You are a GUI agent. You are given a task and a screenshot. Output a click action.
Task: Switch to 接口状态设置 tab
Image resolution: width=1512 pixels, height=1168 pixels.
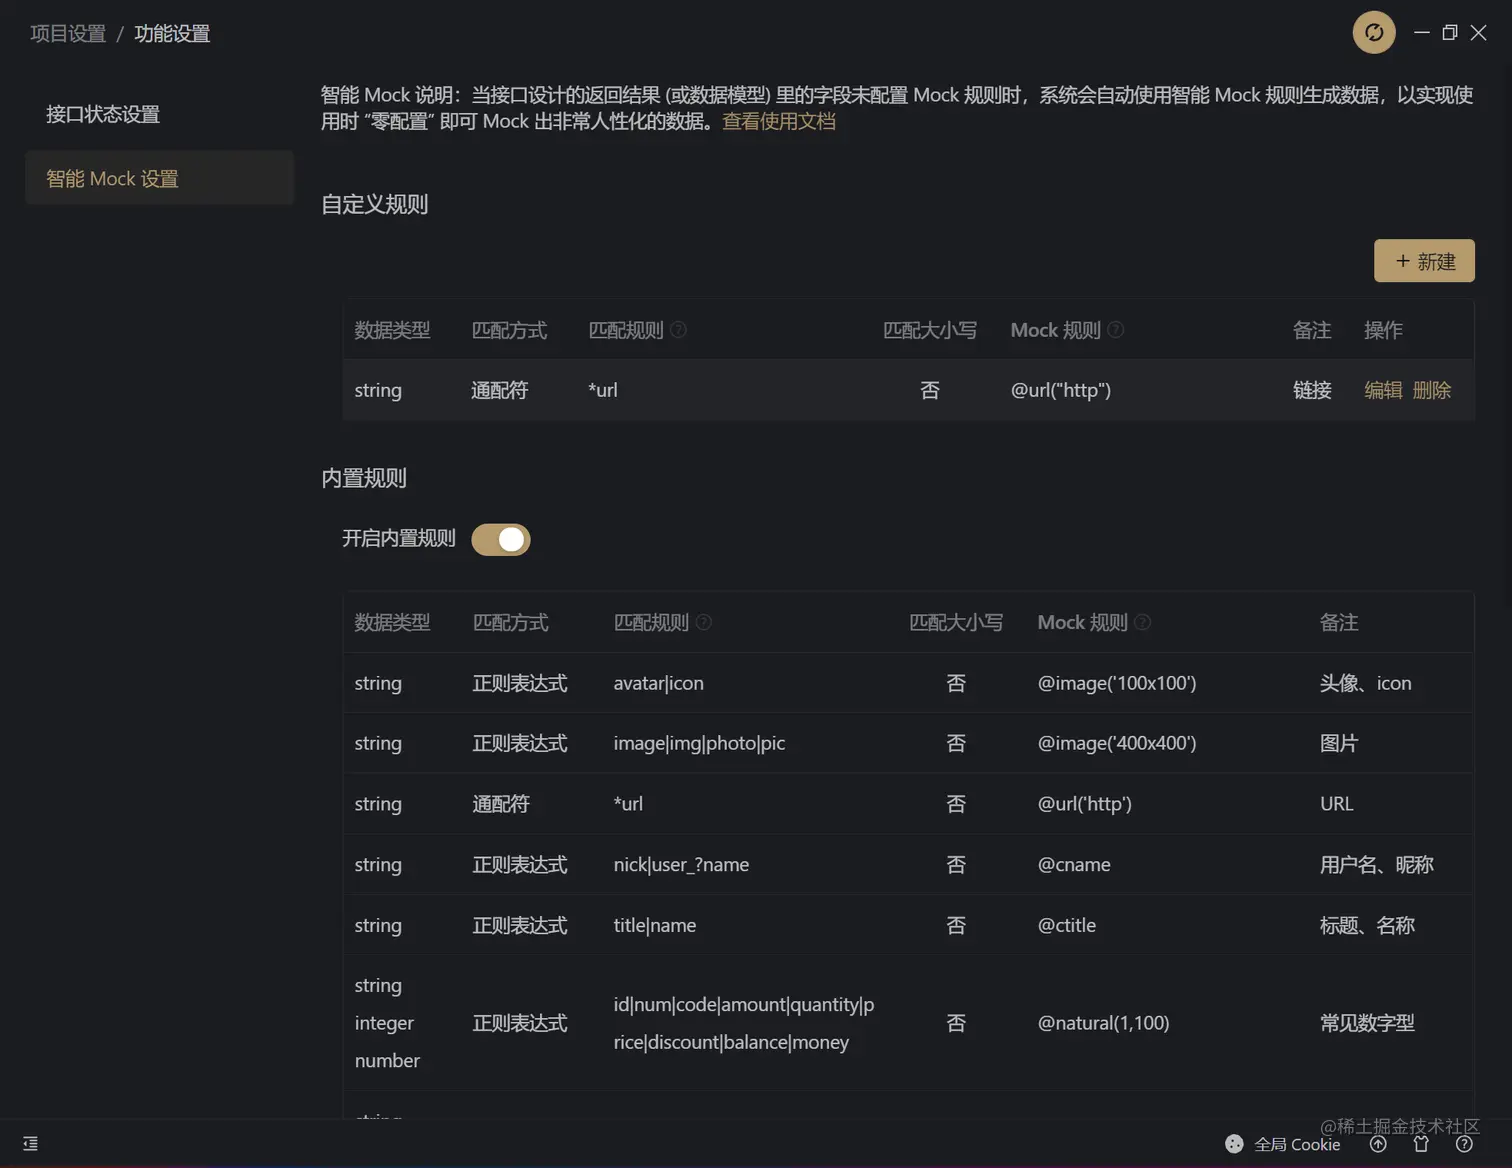pyautogui.click(x=101, y=114)
